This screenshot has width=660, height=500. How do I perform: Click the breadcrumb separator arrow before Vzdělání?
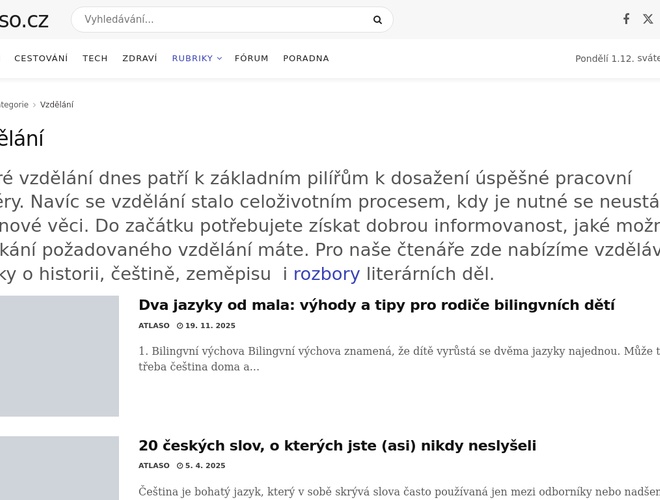35,105
